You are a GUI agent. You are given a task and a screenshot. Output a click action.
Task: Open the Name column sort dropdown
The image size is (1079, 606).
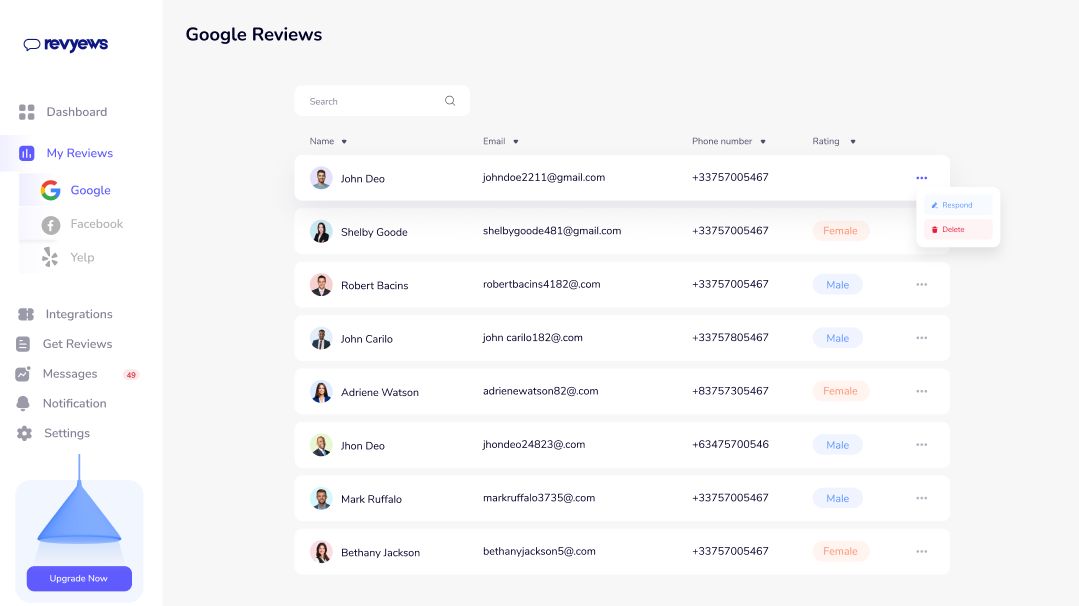pyautogui.click(x=344, y=141)
